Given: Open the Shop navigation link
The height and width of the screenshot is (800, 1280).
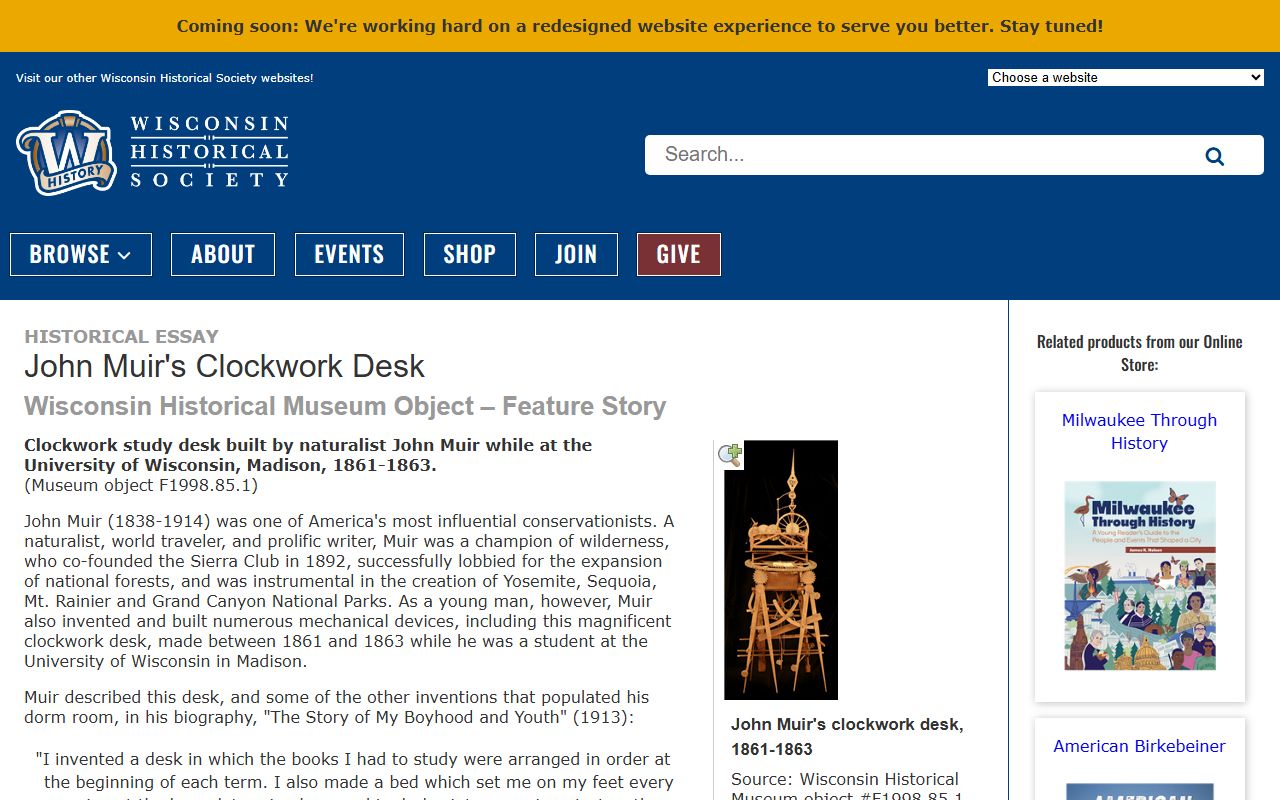Looking at the screenshot, I should click(x=469, y=254).
